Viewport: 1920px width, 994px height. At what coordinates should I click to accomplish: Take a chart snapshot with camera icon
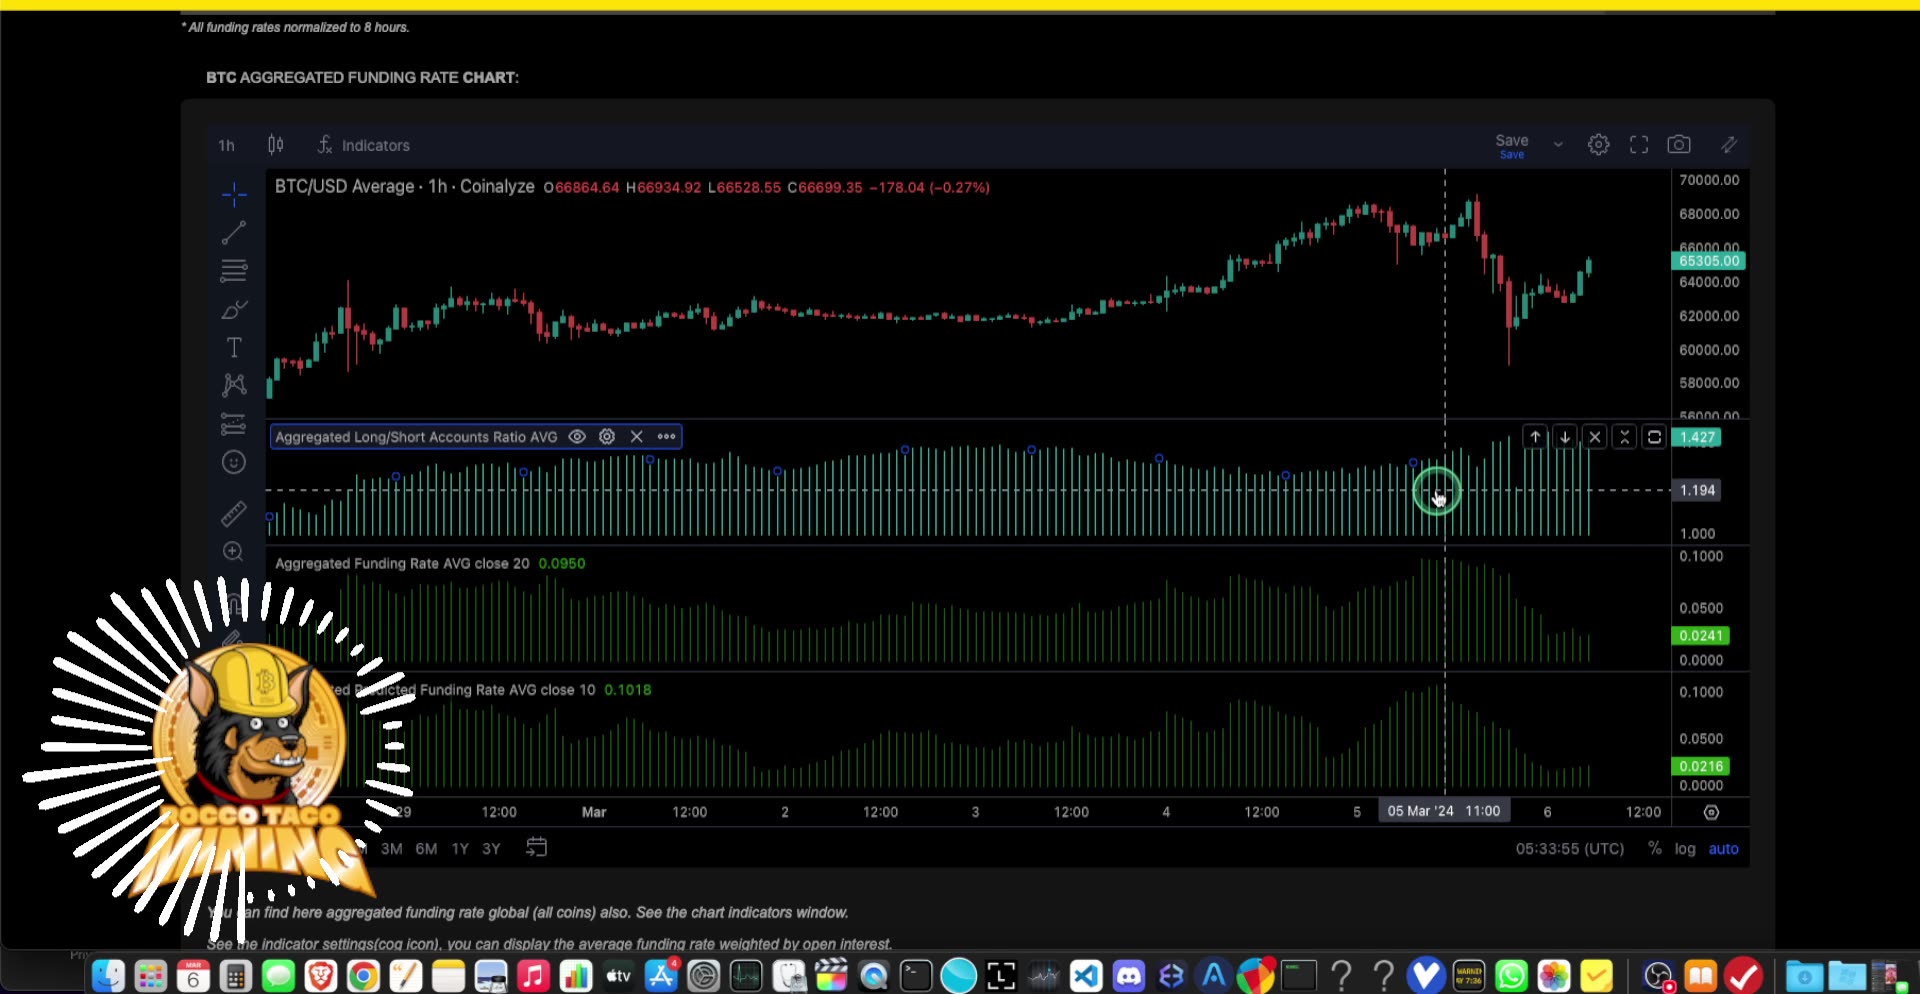click(1679, 144)
